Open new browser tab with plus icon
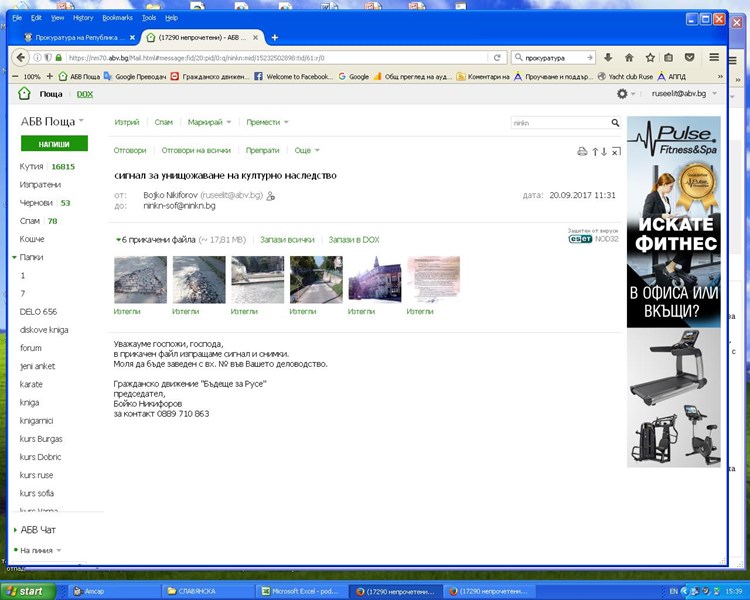The width and height of the screenshot is (750, 600). coord(275,37)
